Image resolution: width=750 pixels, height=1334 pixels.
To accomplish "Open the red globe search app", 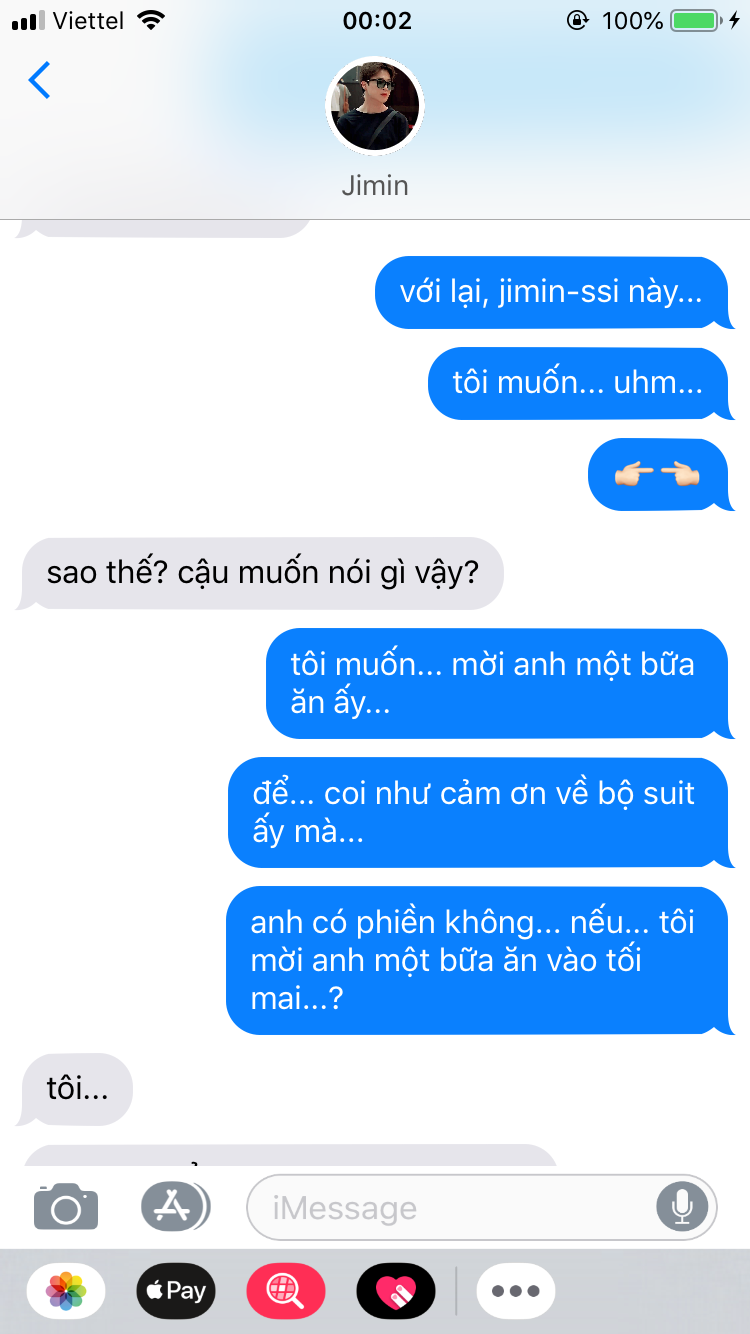I will coord(286,1291).
